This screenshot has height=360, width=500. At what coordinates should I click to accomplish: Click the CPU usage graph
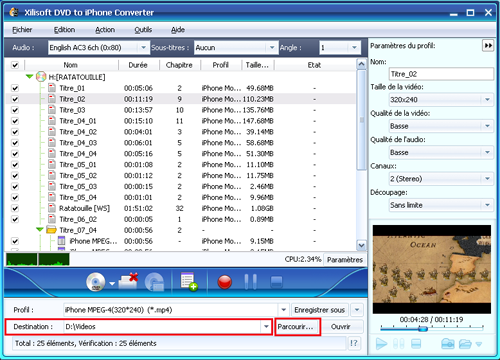[x=37, y=259]
